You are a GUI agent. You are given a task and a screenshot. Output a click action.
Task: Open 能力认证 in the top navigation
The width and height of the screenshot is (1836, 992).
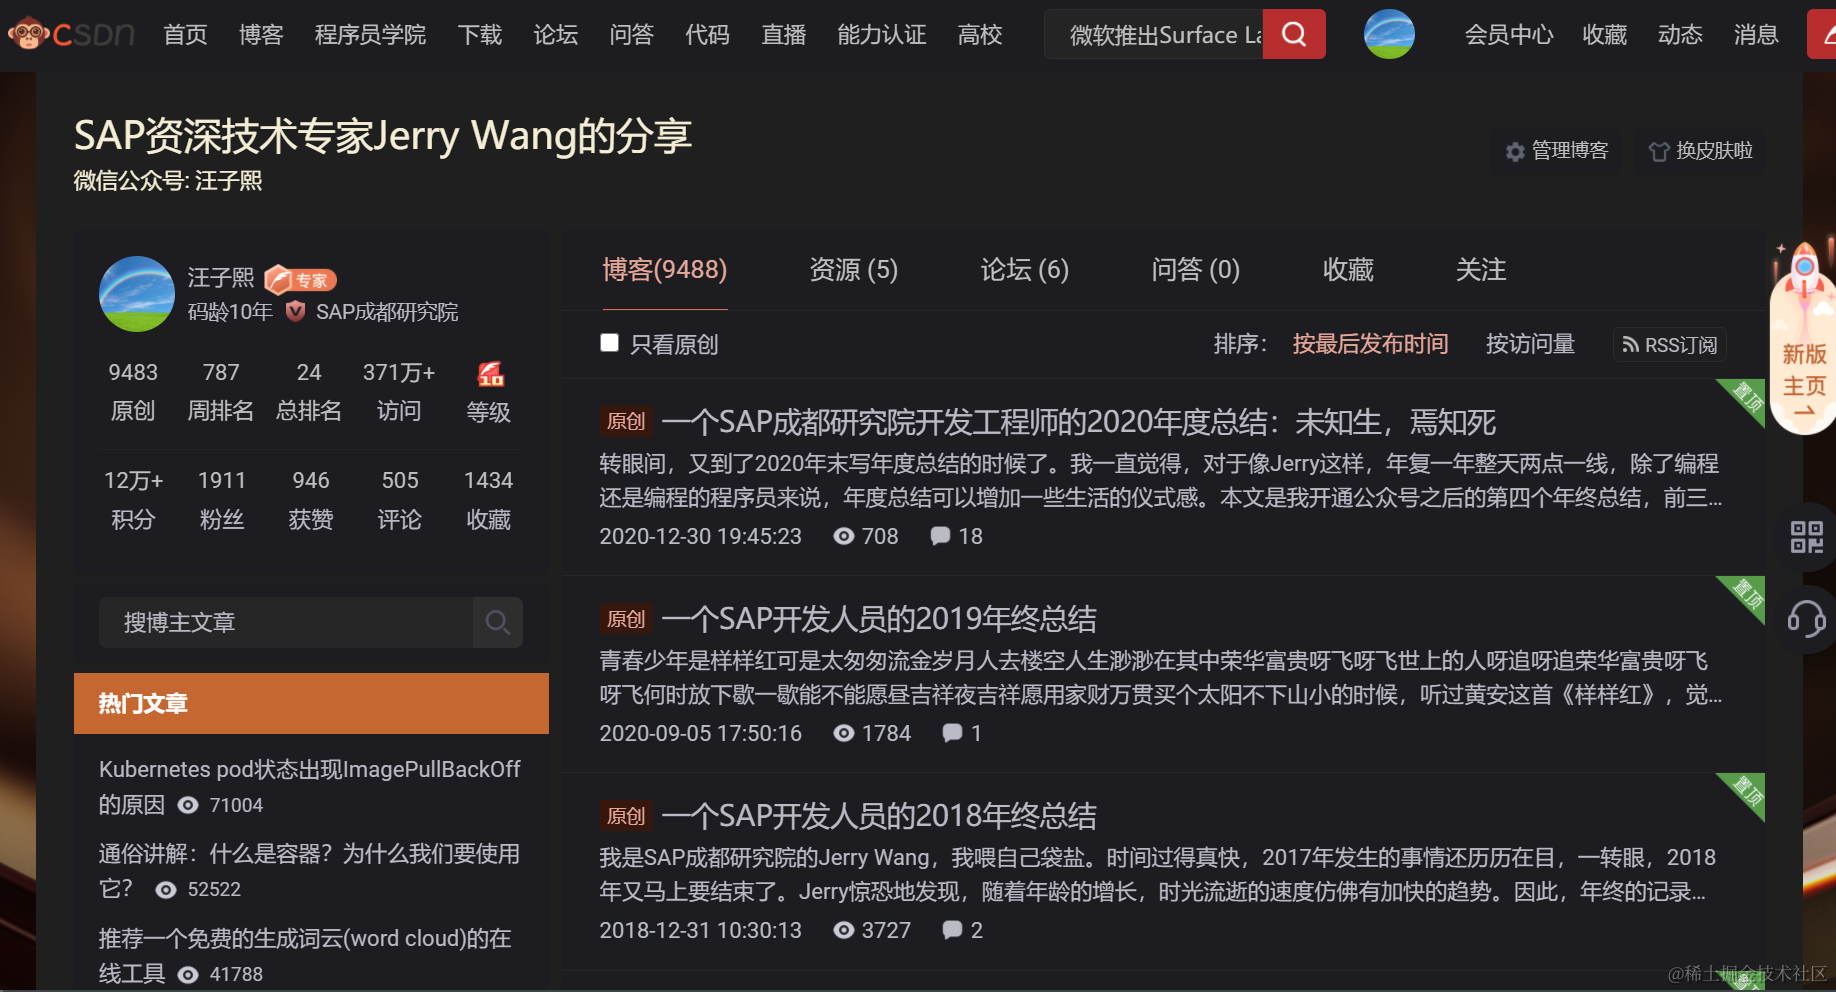882,35
